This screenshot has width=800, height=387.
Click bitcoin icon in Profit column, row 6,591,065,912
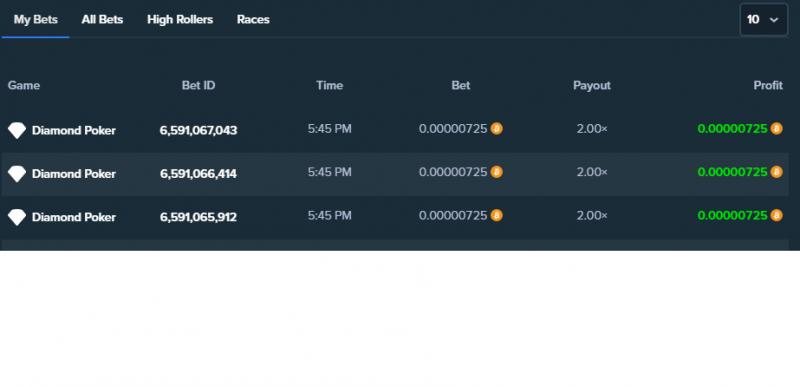point(776,215)
